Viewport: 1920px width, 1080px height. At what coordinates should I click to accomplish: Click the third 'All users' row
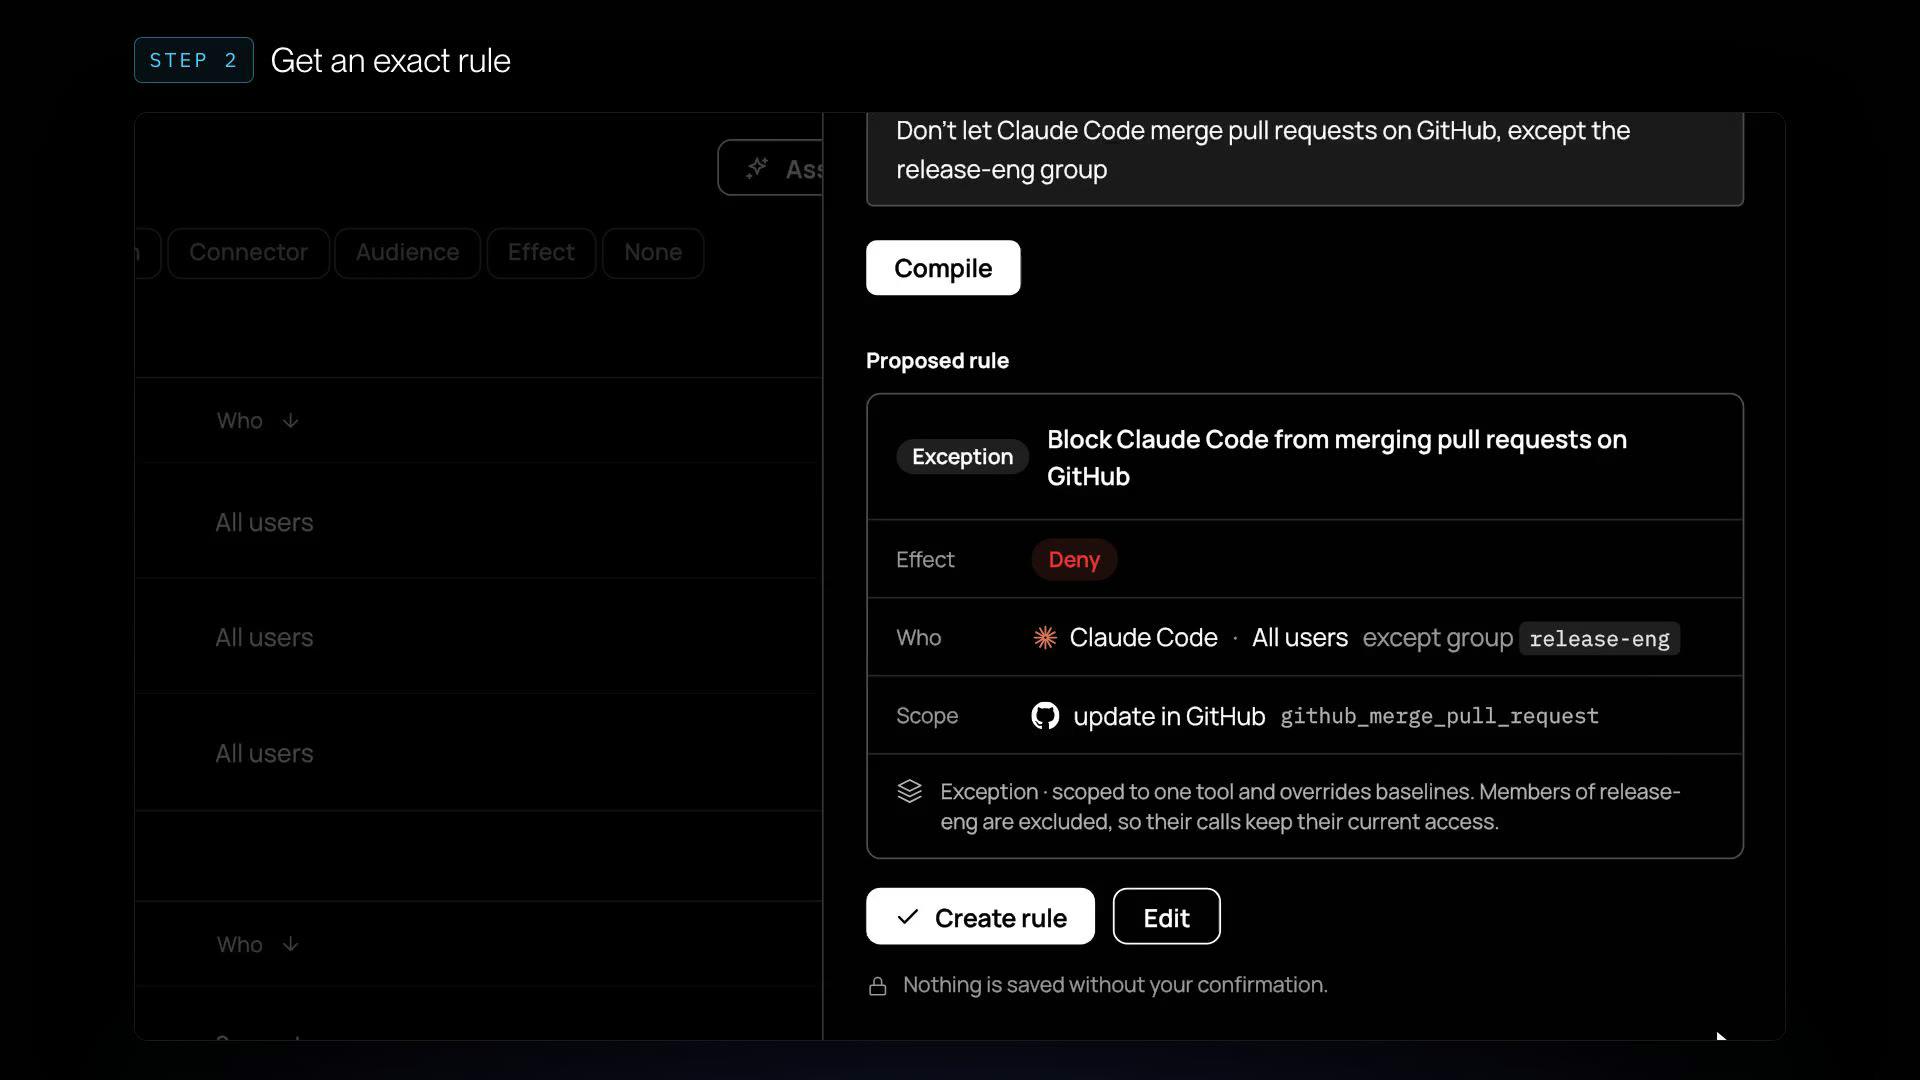pyautogui.click(x=478, y=753)
